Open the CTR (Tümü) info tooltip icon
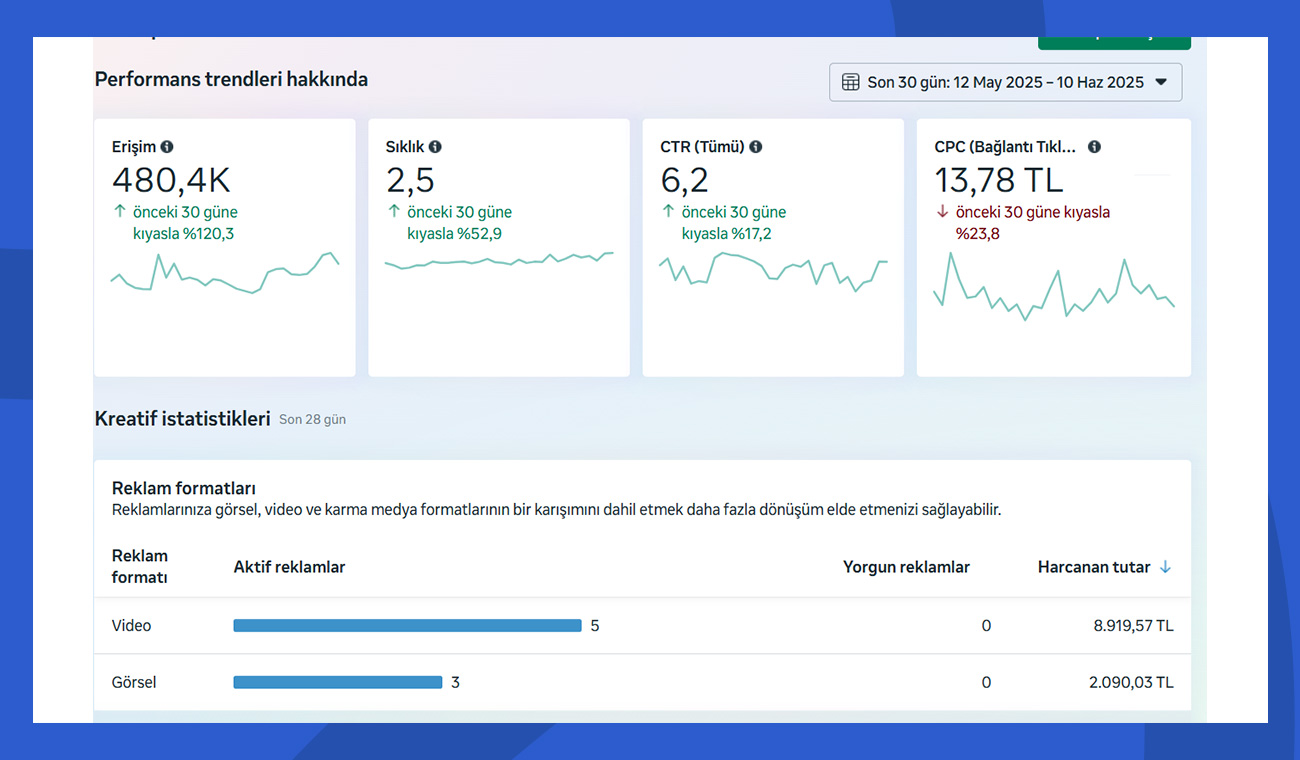Image resolution: width=1300 pixels, height=760 pixels. 756,147
